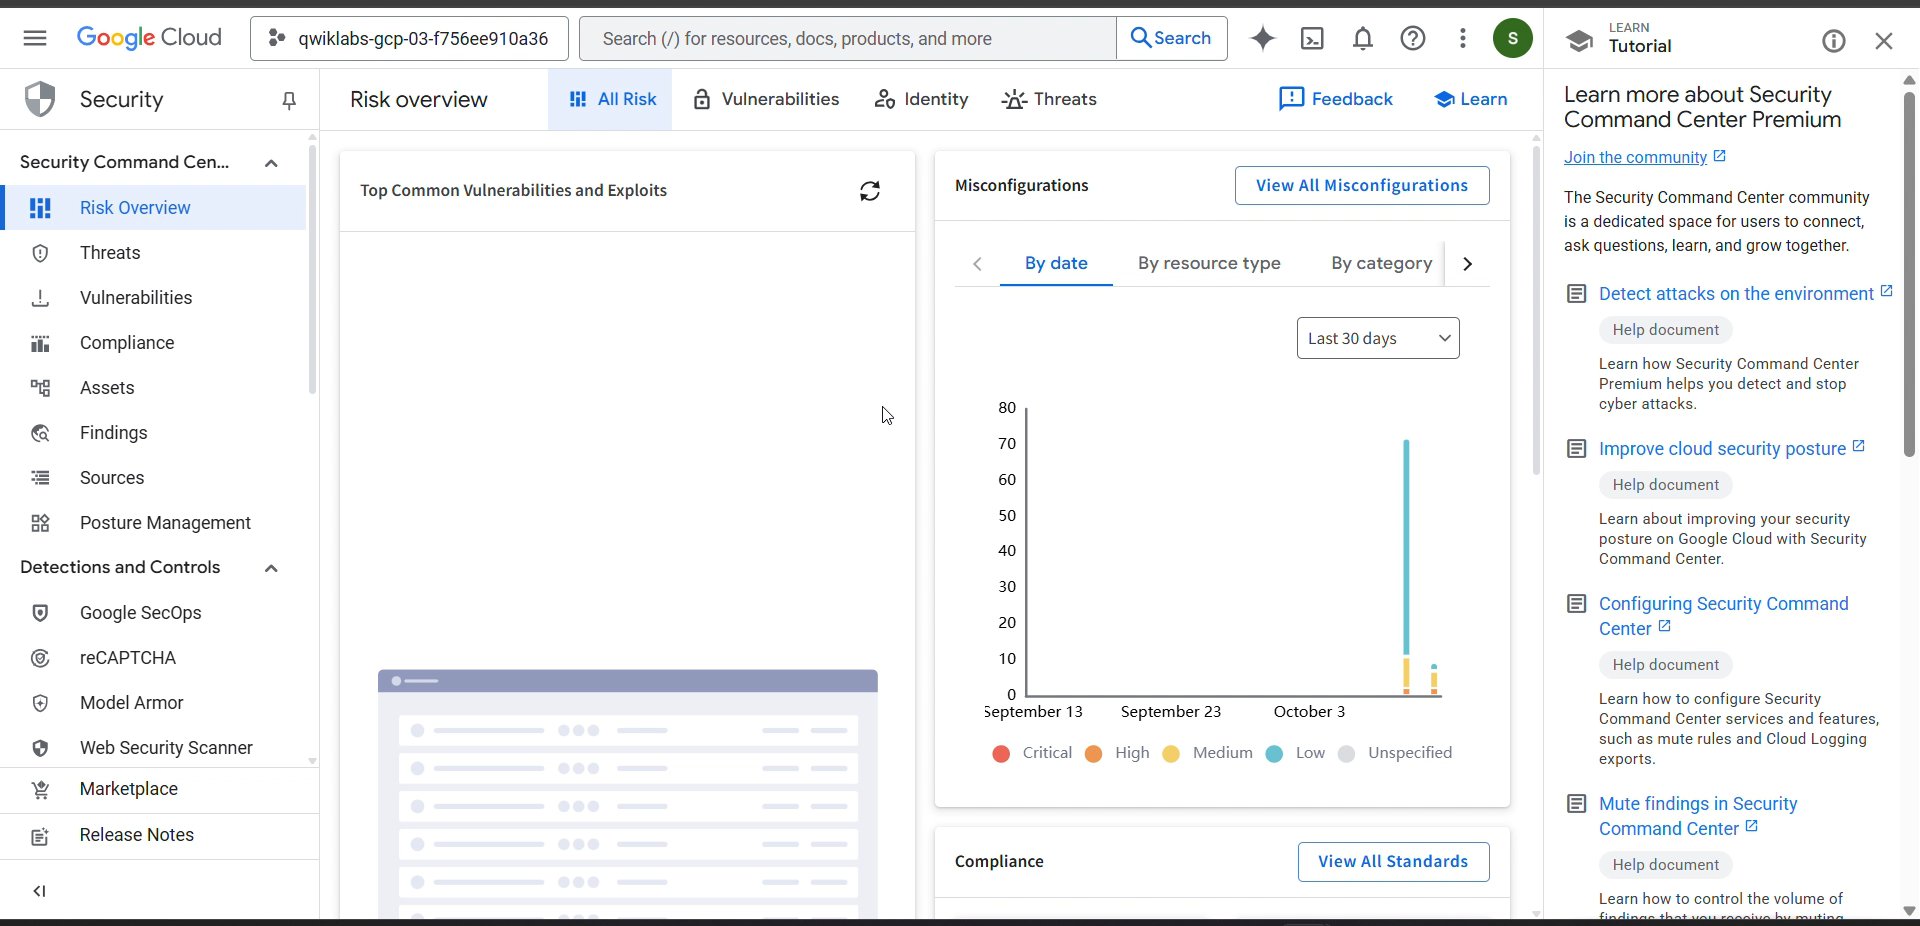Show tutorial info icon
The image size is (1920, 926).
click(x=1834, y=41)
